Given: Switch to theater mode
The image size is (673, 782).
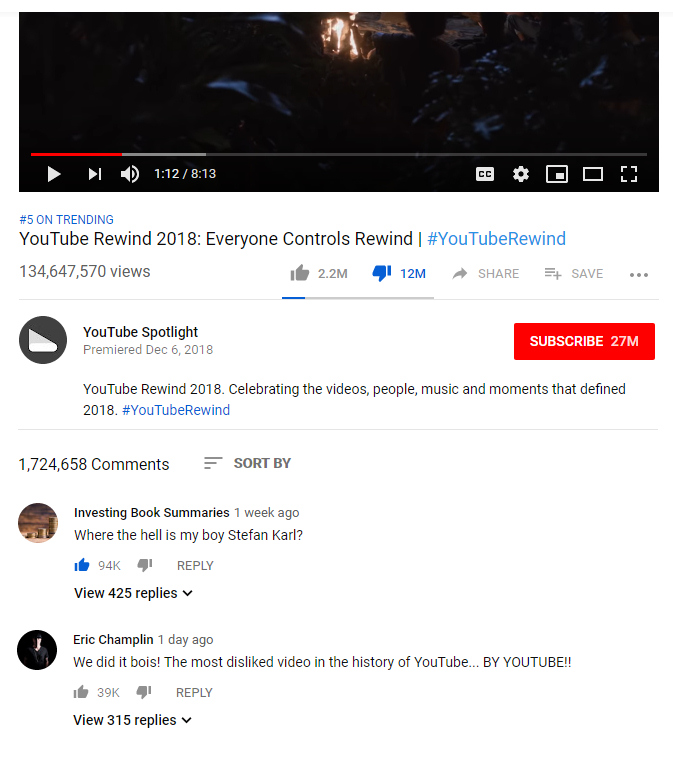Looking at the screenshot, I should click(x=593, y=174).
